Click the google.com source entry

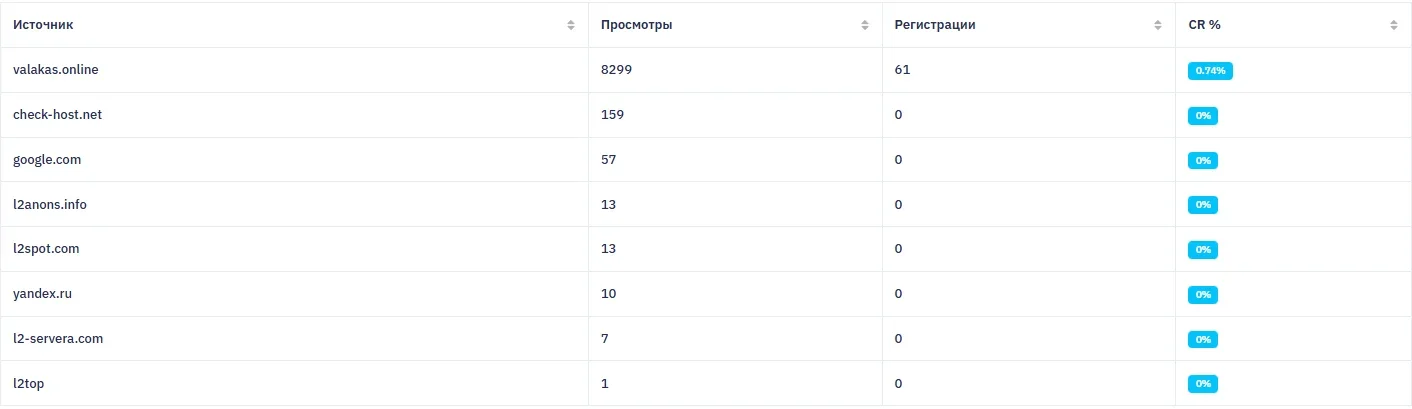coord(46,159)
